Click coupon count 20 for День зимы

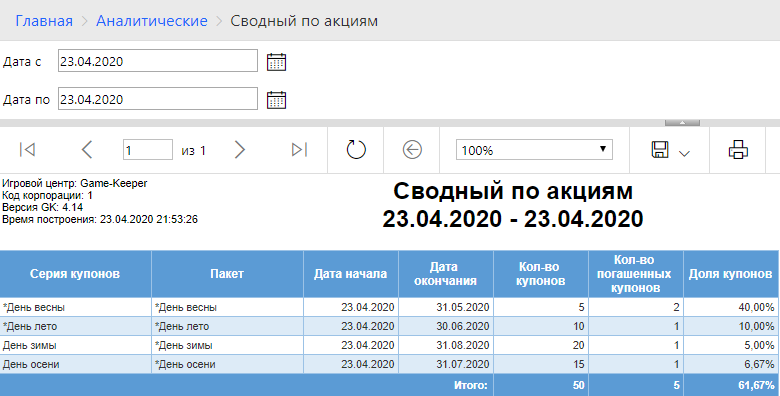pyautogui.click(x=579, y=345)
